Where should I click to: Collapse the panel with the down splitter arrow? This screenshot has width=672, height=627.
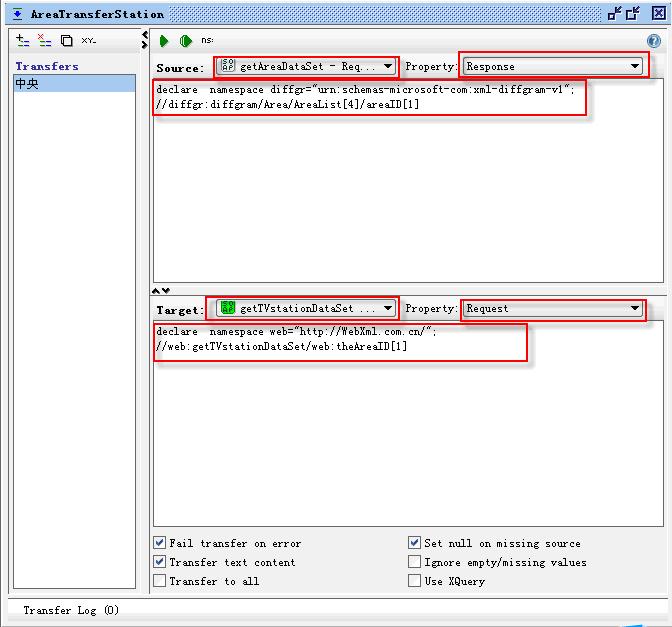point(166,291)
